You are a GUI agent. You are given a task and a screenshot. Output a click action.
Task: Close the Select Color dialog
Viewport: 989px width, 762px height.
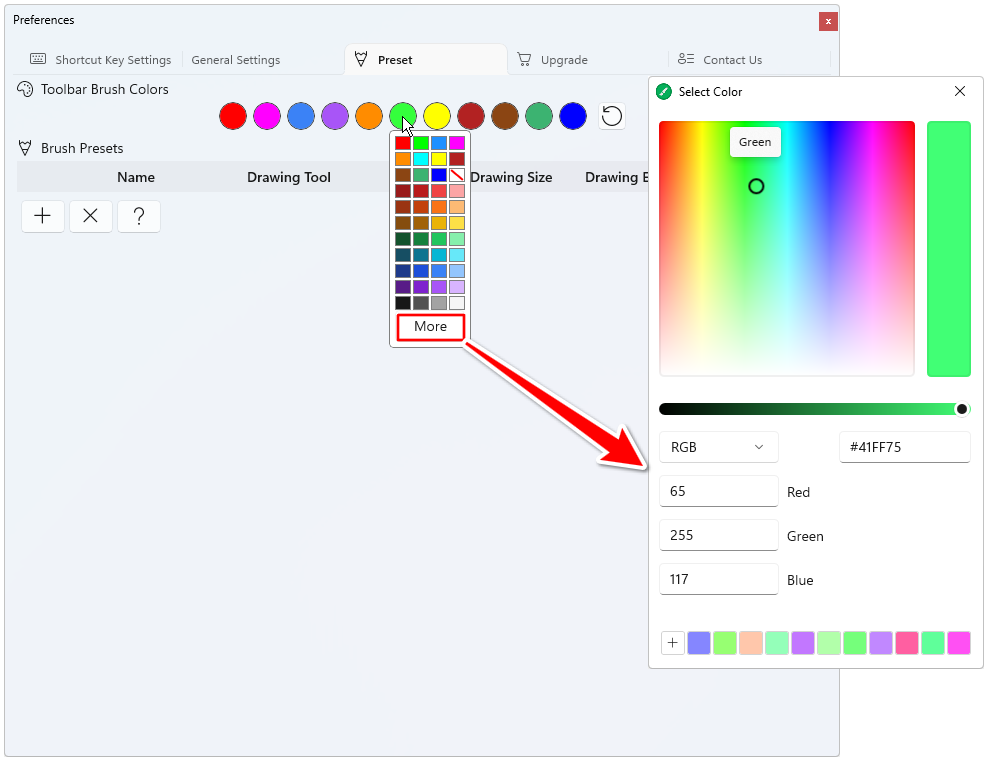[x=959, y=91]
